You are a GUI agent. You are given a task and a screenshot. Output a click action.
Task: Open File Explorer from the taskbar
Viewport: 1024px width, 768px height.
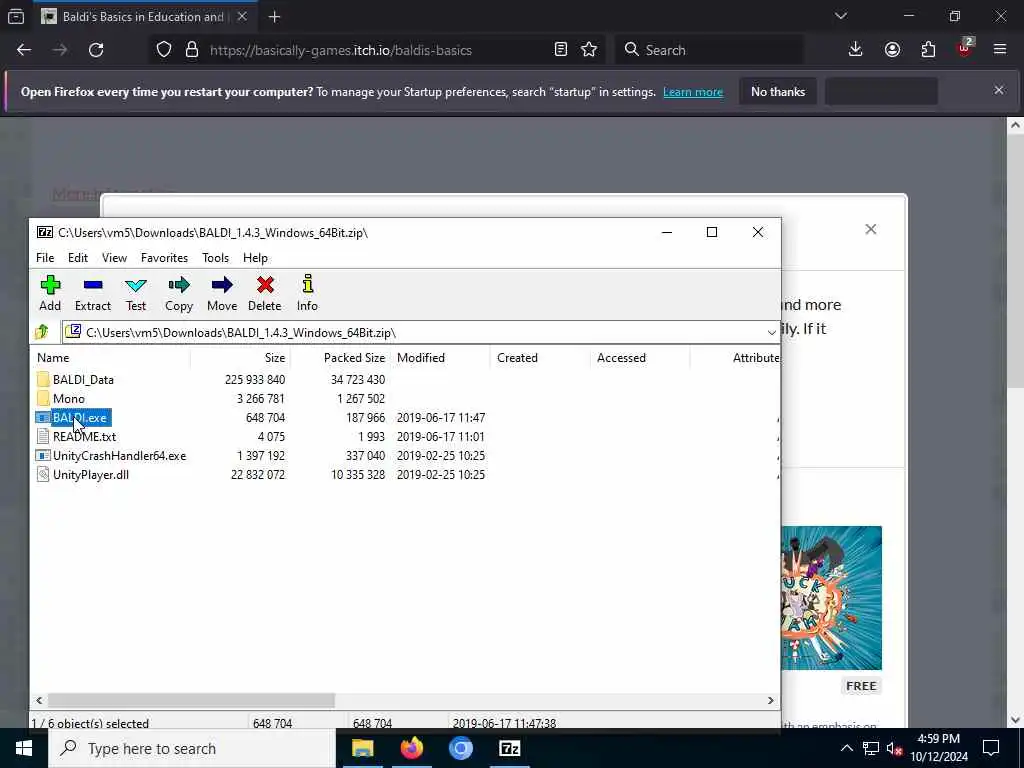pos(362,748)
